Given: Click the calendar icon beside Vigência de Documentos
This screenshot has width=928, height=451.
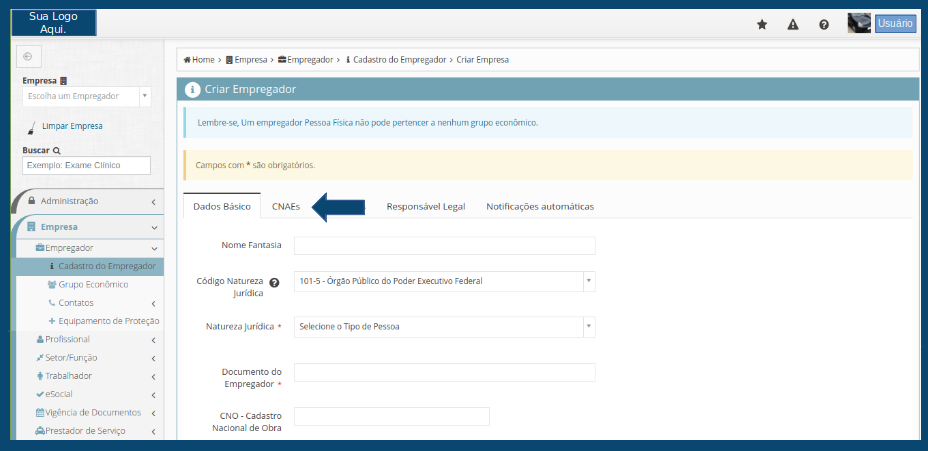Looking at the screenshot, I should click(x=40, y=413).
